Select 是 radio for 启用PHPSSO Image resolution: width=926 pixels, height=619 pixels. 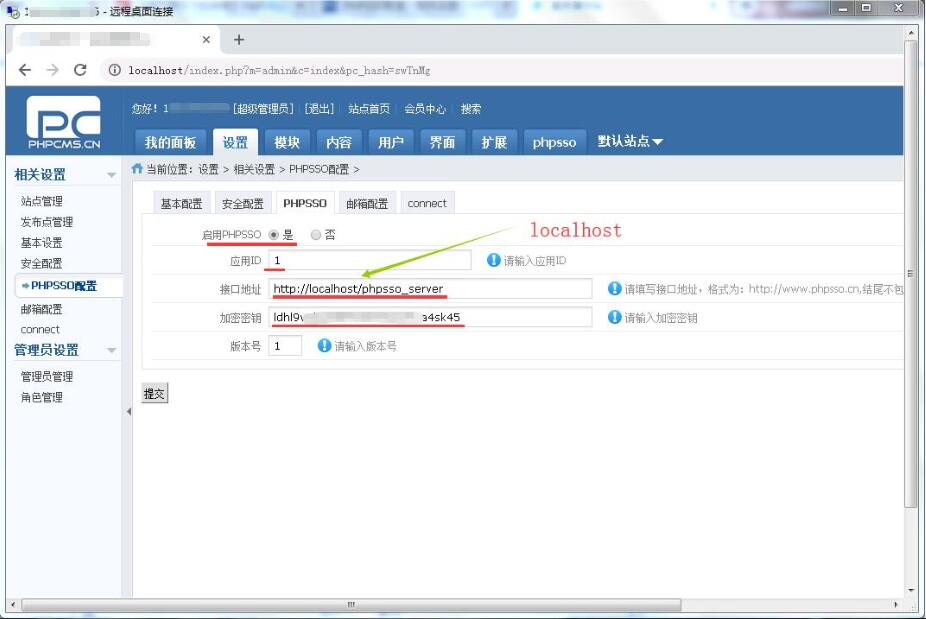(x=273, y=235)
